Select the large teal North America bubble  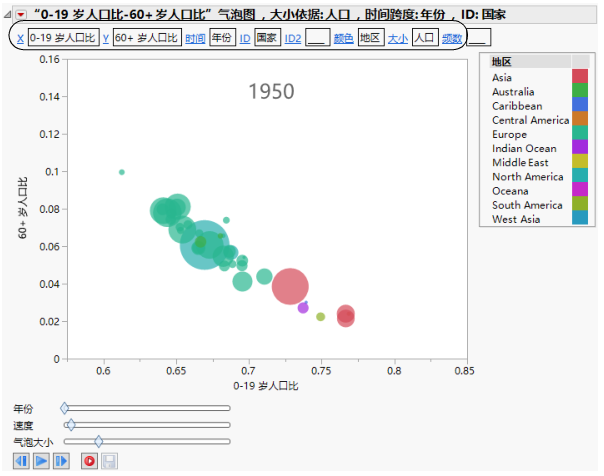[x=205, y=245]
